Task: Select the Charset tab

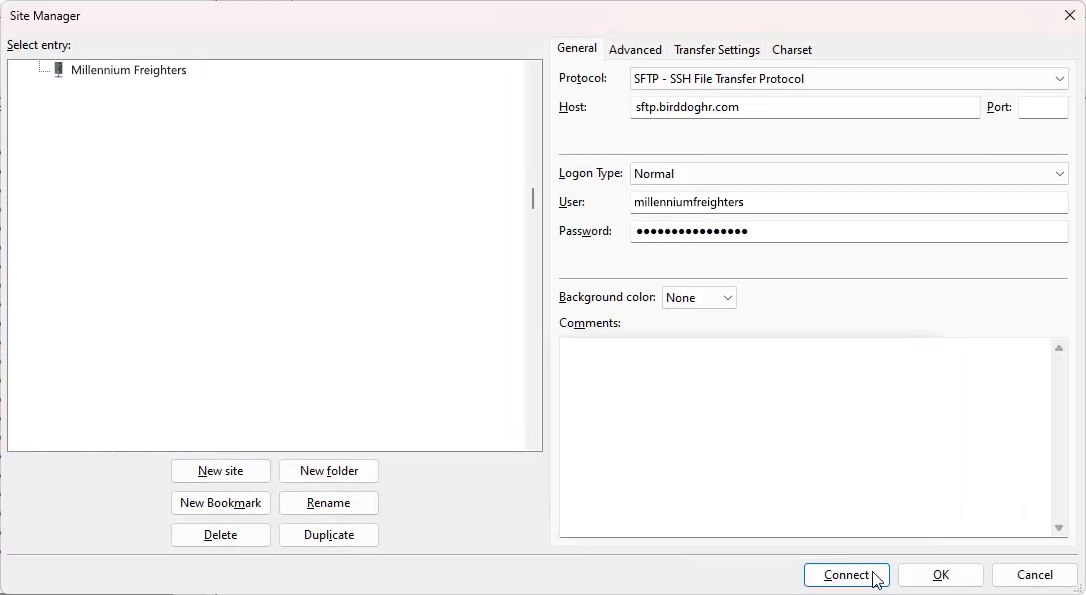Action: pyautogui.click(x=792, y=50)
